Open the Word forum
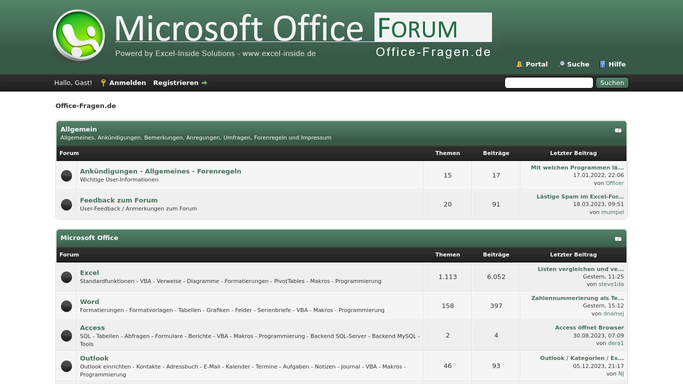 (89, 302)
